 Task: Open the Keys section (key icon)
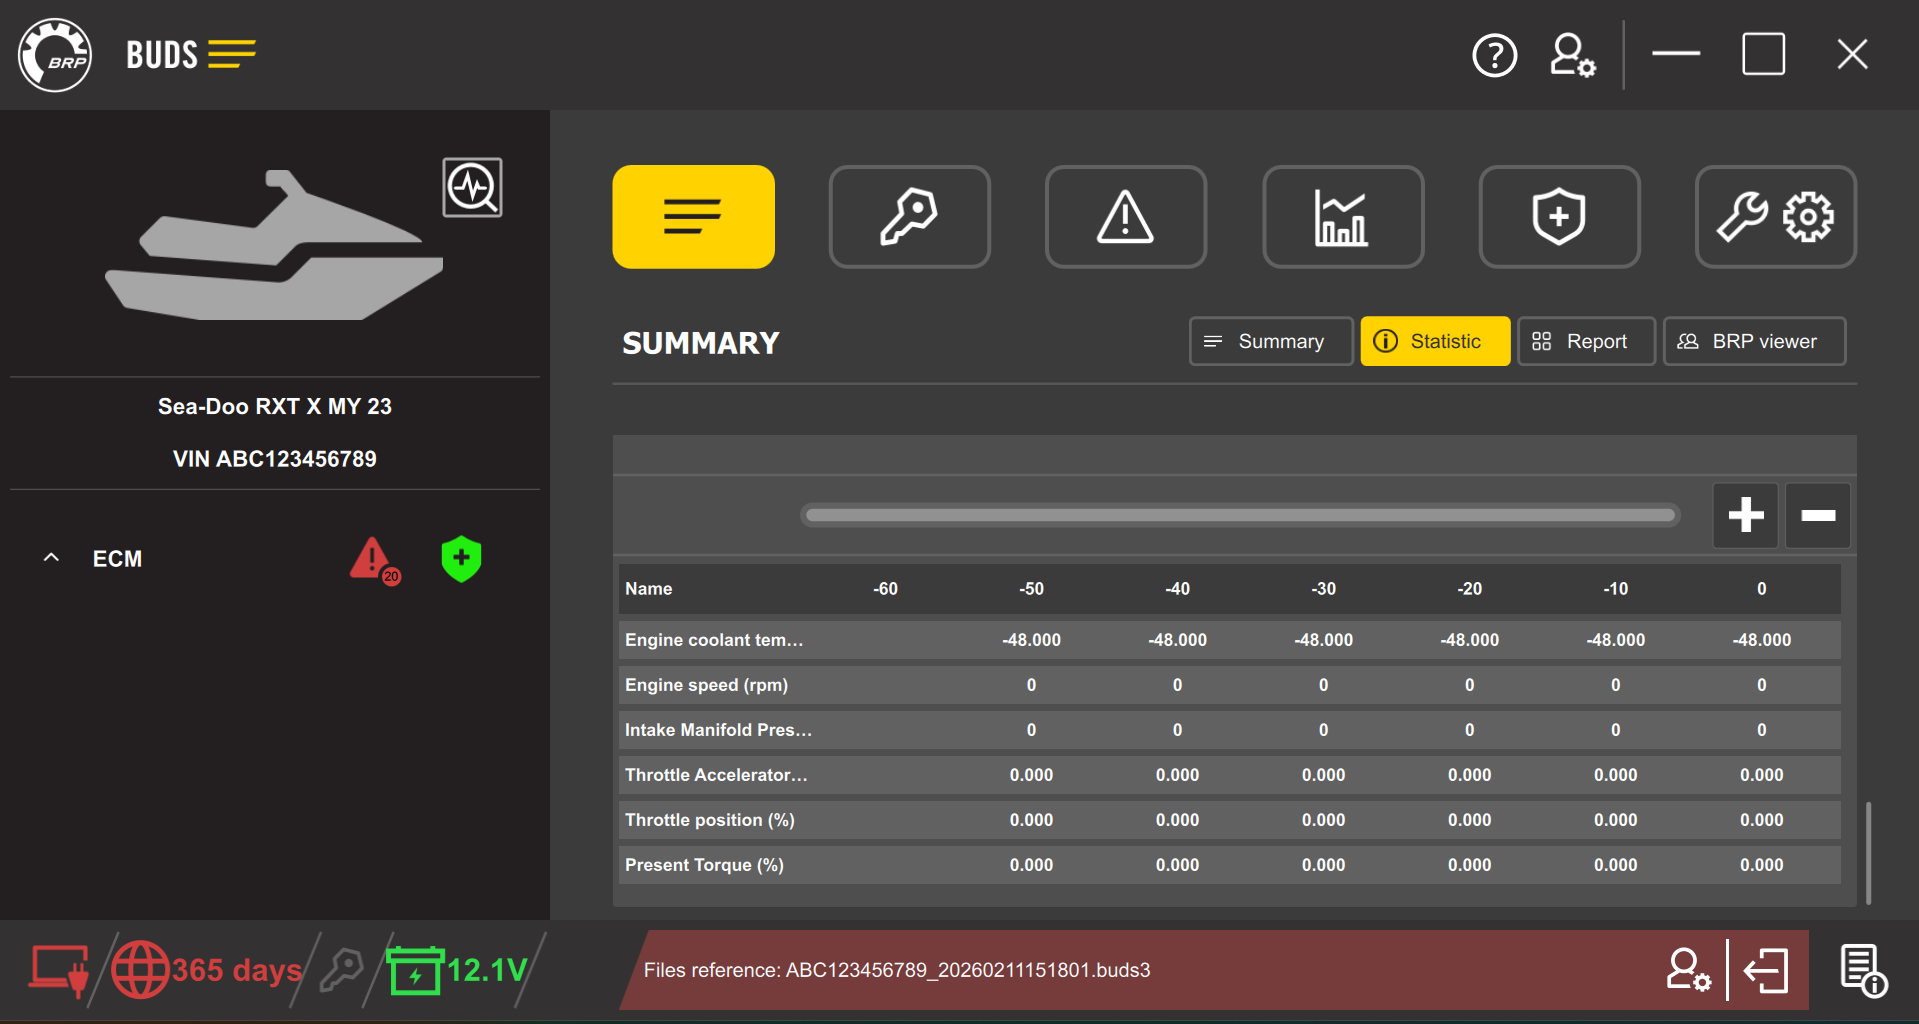coord(909,217)
